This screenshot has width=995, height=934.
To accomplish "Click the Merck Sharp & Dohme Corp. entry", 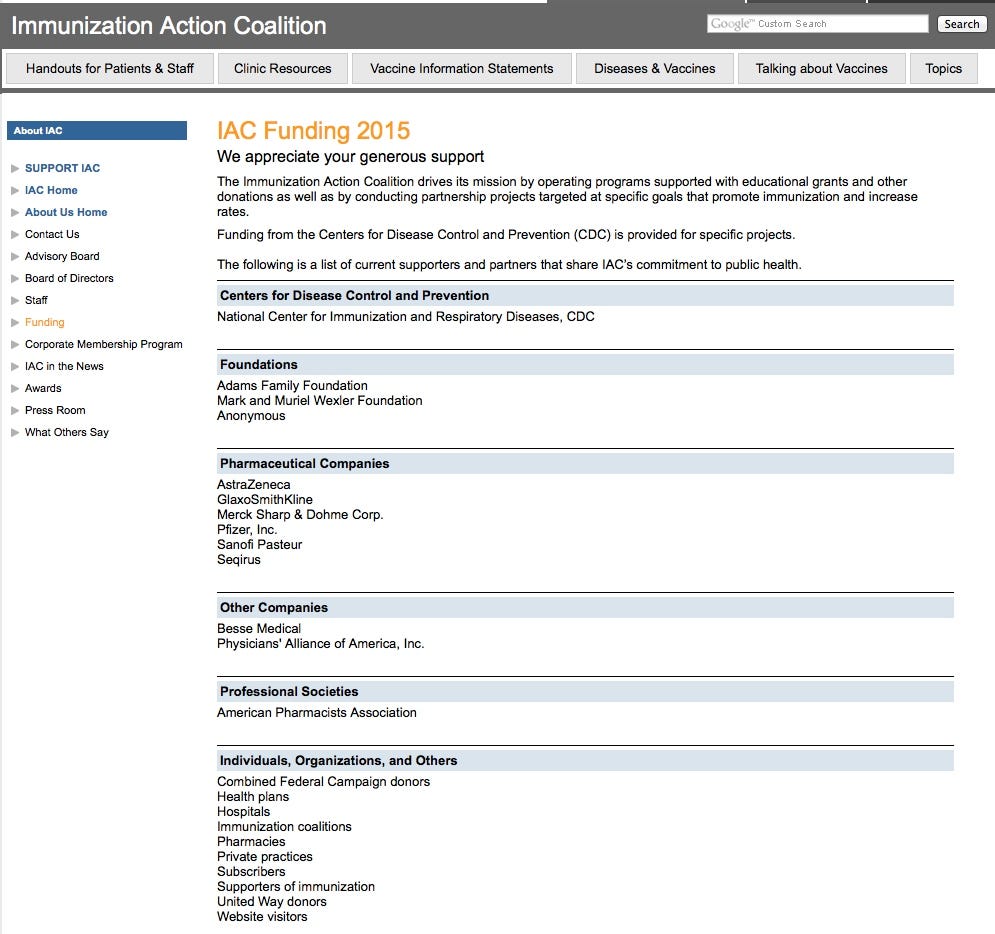I will (x=300, y=515).
